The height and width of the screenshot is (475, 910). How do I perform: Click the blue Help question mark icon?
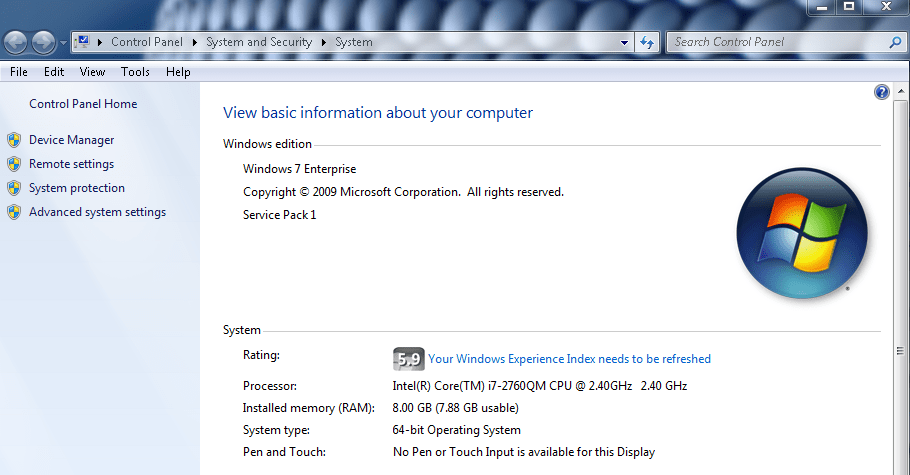coord(882,92)
